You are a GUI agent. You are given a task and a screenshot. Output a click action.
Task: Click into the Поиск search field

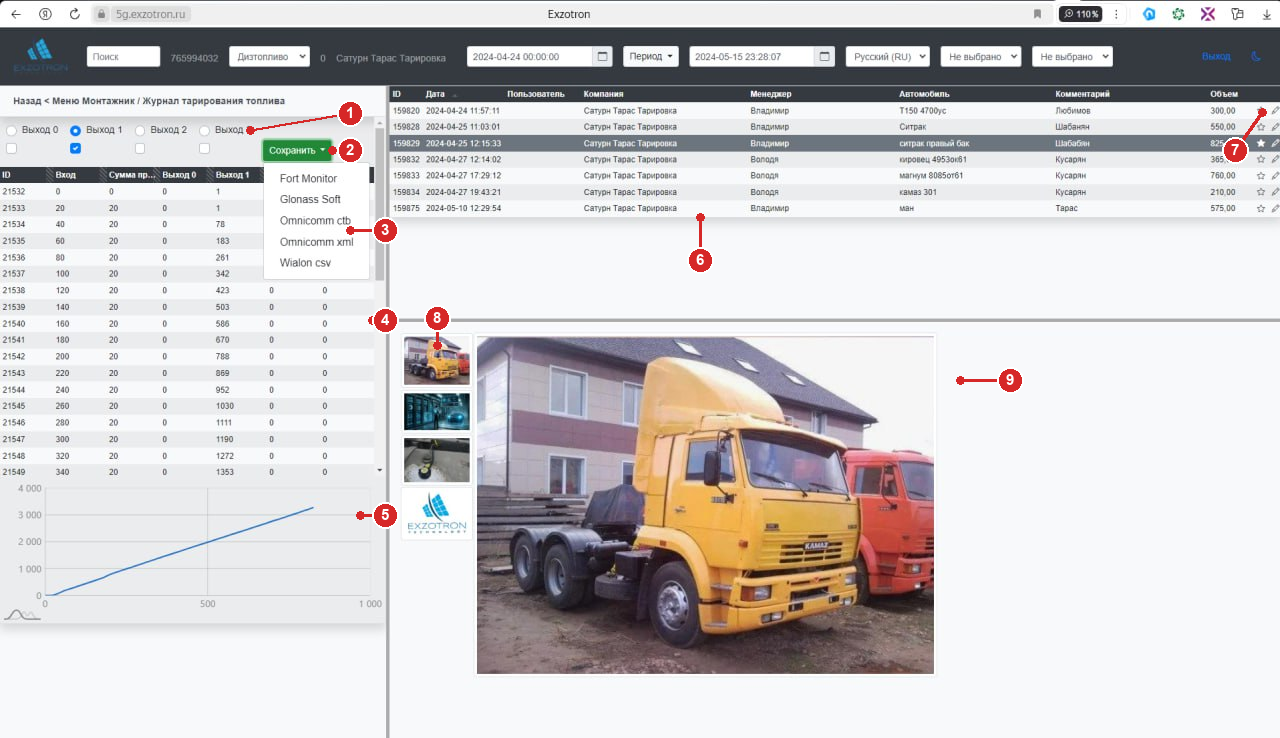point(123,57)
